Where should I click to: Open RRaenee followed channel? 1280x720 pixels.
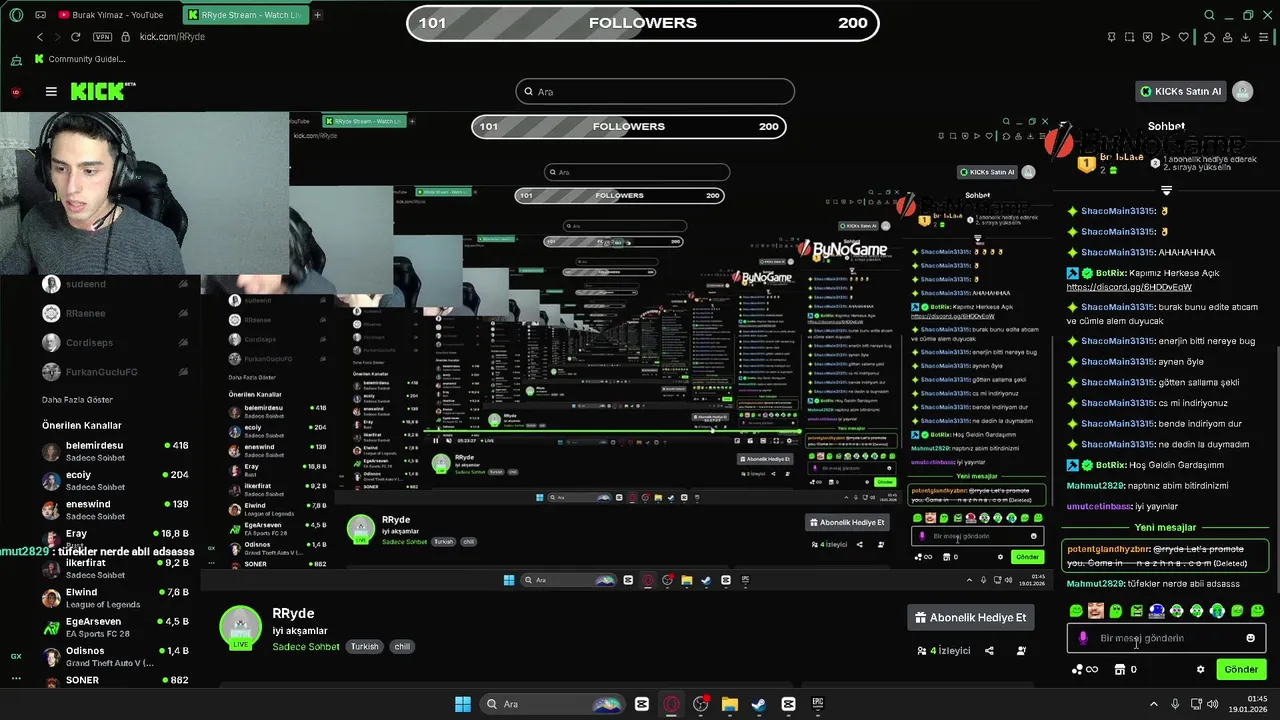[117, 313]
